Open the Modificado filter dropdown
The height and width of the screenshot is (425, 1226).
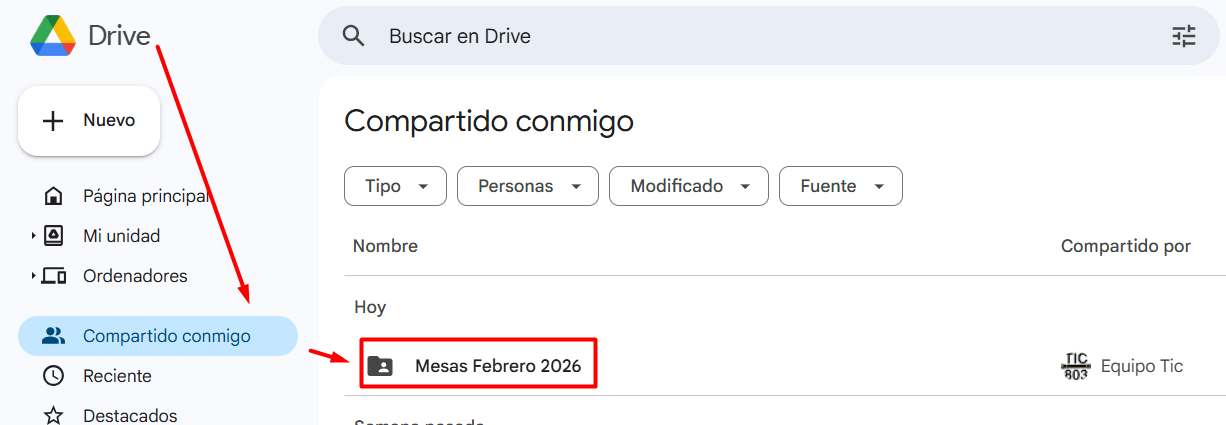pyautogui.click(x=688, y=186)
